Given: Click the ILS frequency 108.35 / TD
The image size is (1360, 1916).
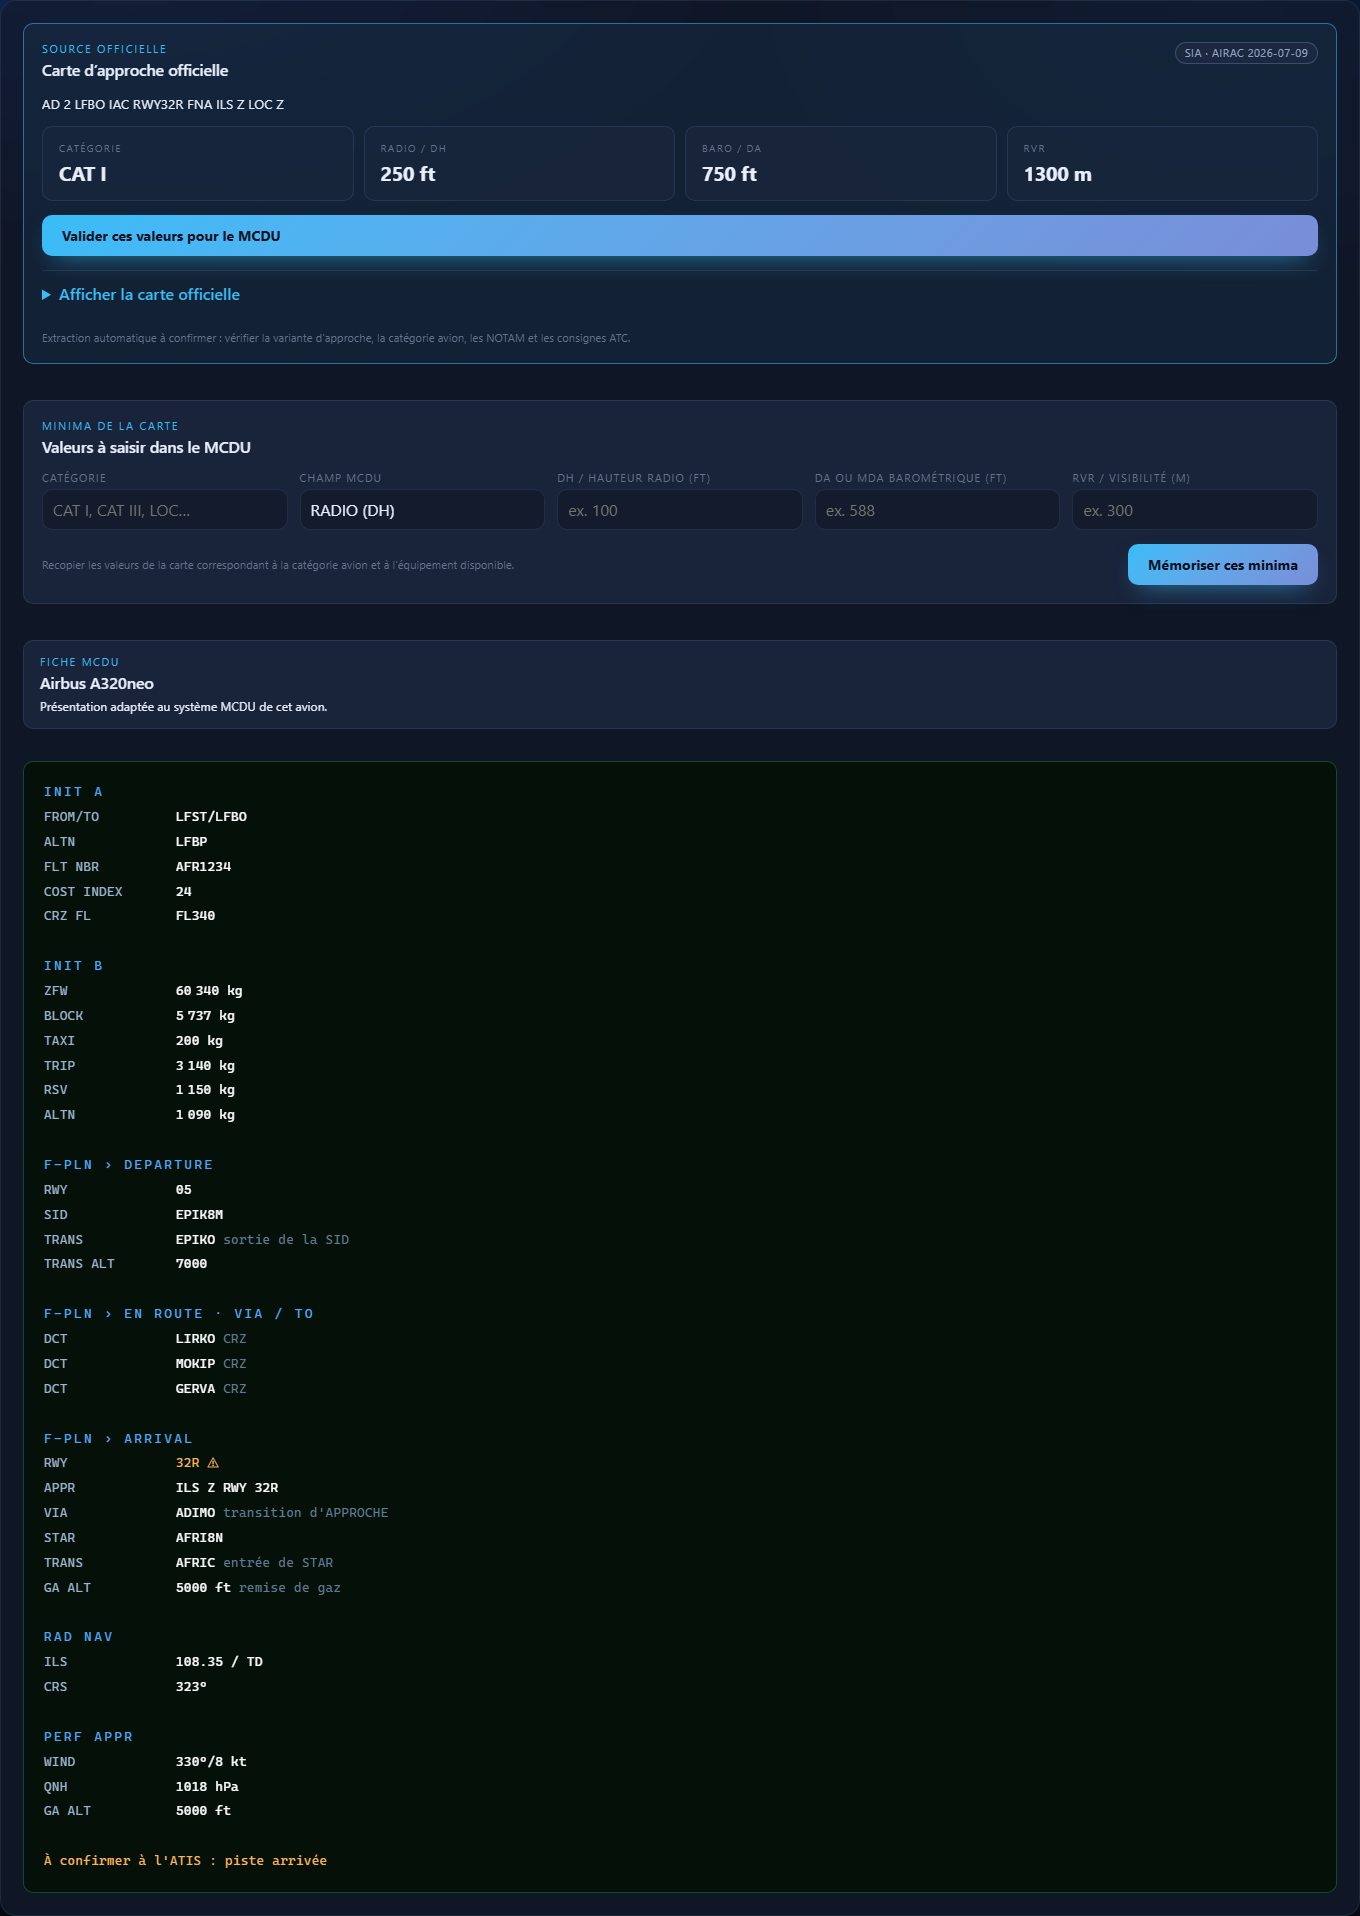Looking at the screenshot, I should 219,1662.
